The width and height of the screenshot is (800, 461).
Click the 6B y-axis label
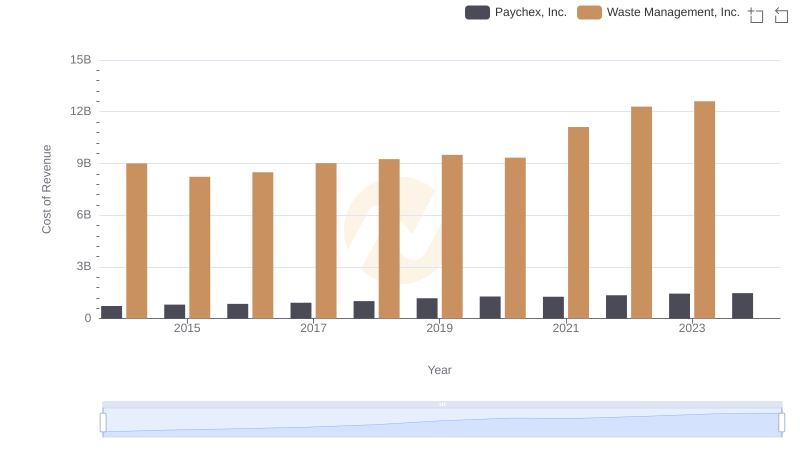pyautogui.click(x=84, y=215)
